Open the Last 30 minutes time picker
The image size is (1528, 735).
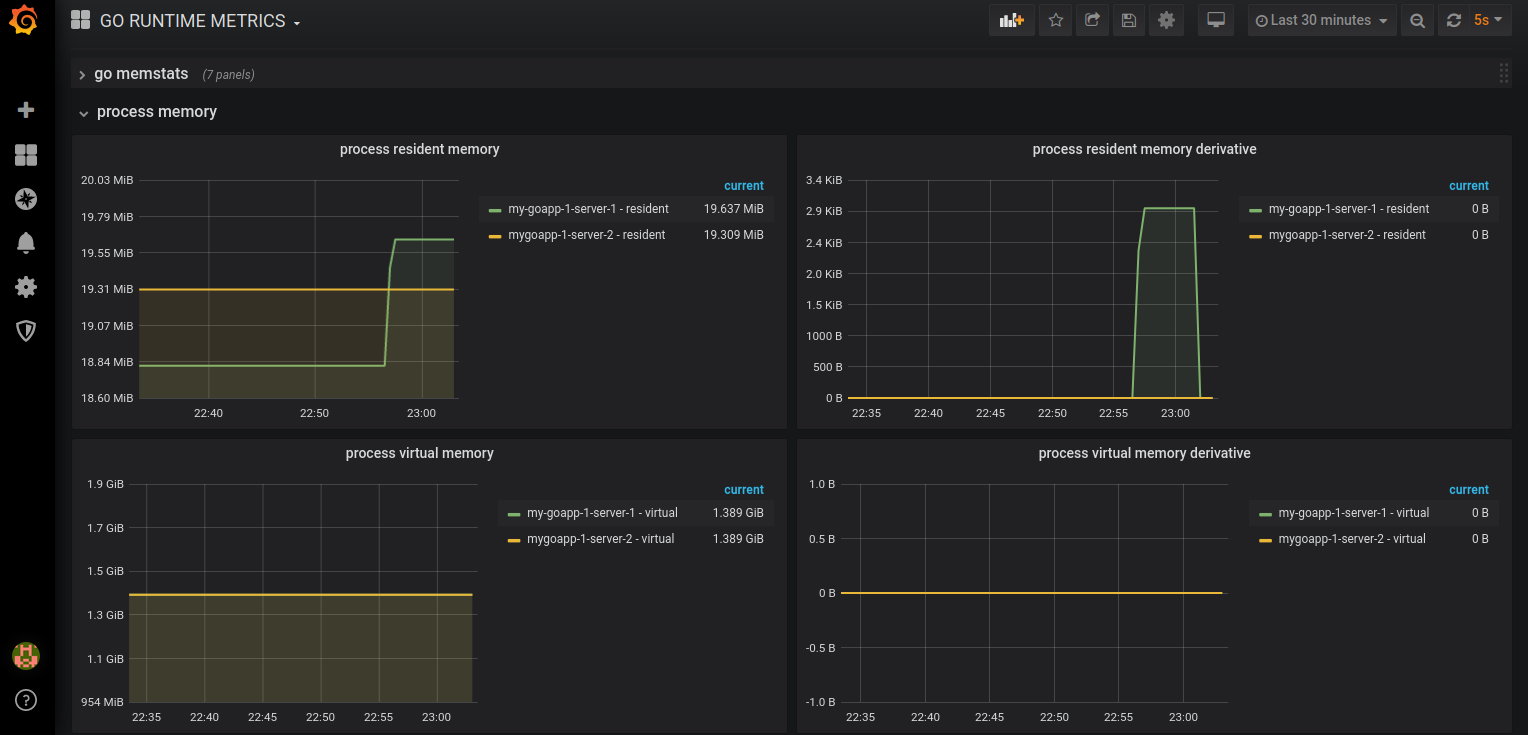click(x=1322, y=20)
